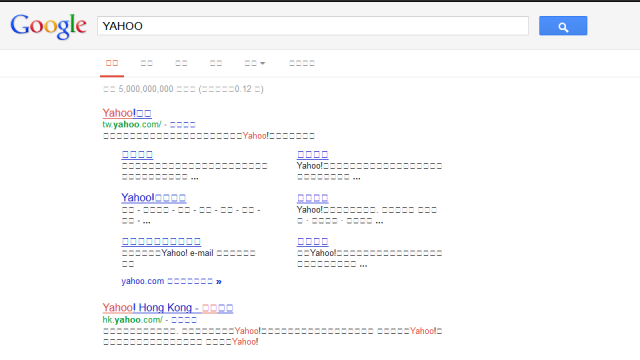Click the 5,000,000,000 results count text
The image size is (640, 360).
pos(183,89)
